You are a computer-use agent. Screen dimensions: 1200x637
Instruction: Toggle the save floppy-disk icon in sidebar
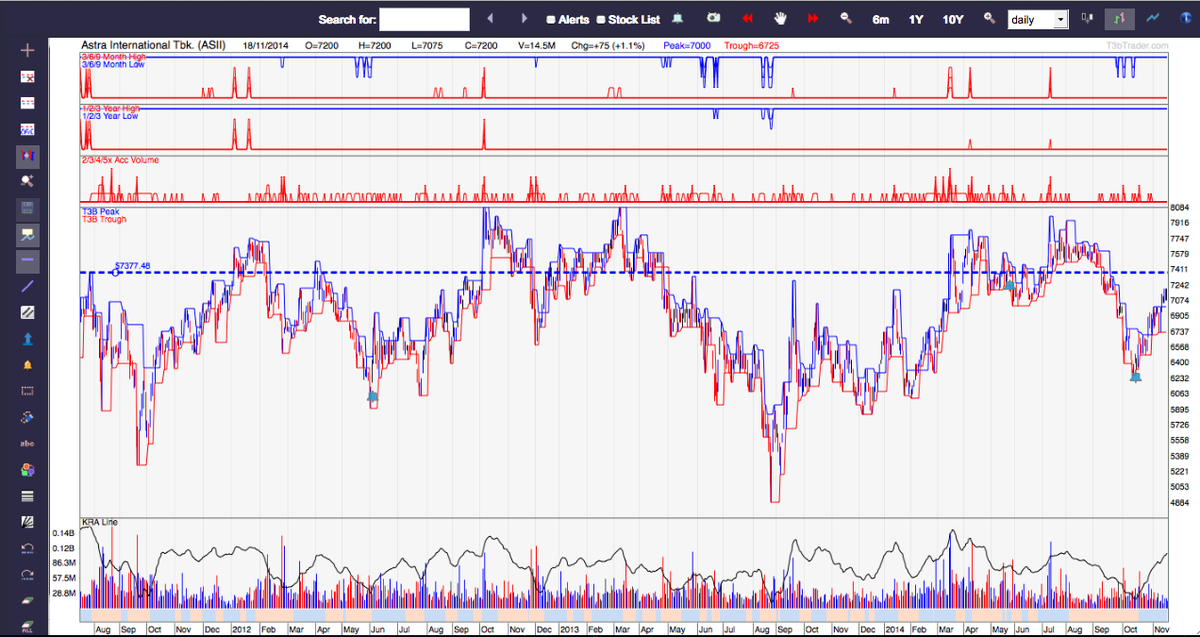click(x=27, y=208)
